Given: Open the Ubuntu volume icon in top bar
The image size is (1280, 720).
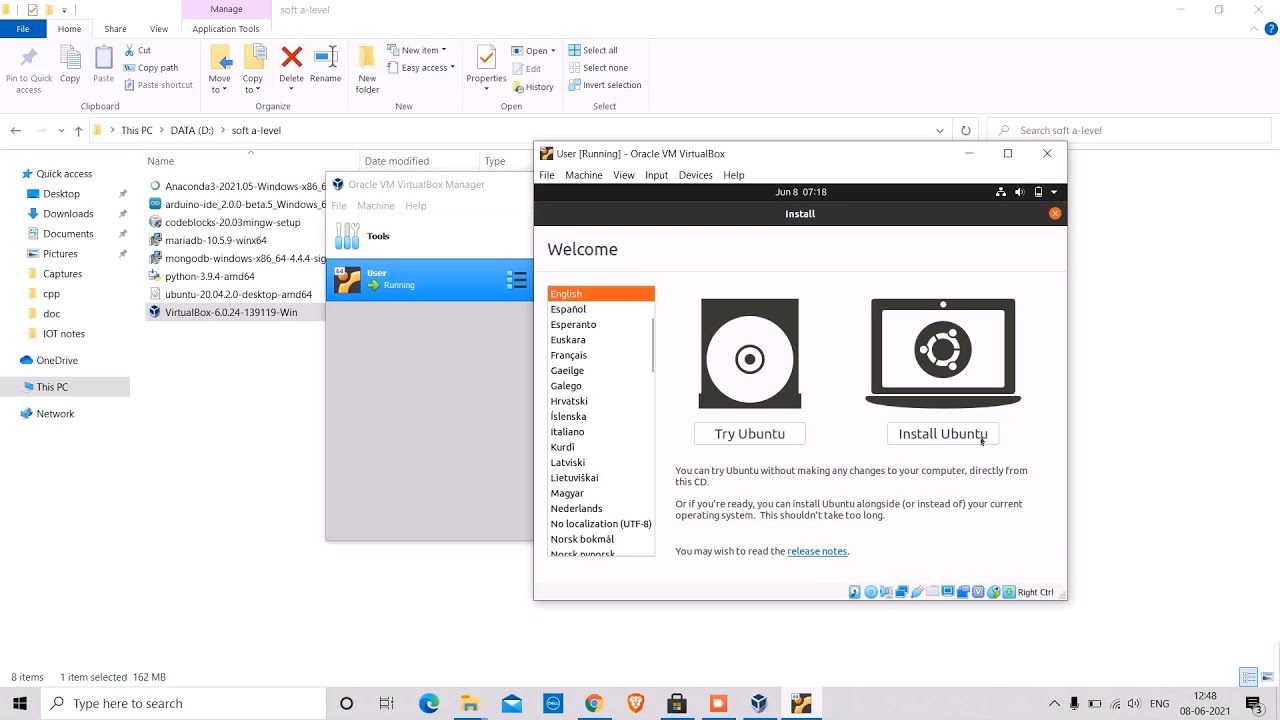Looking at the screenshot, I should [x=1020, y=192].
